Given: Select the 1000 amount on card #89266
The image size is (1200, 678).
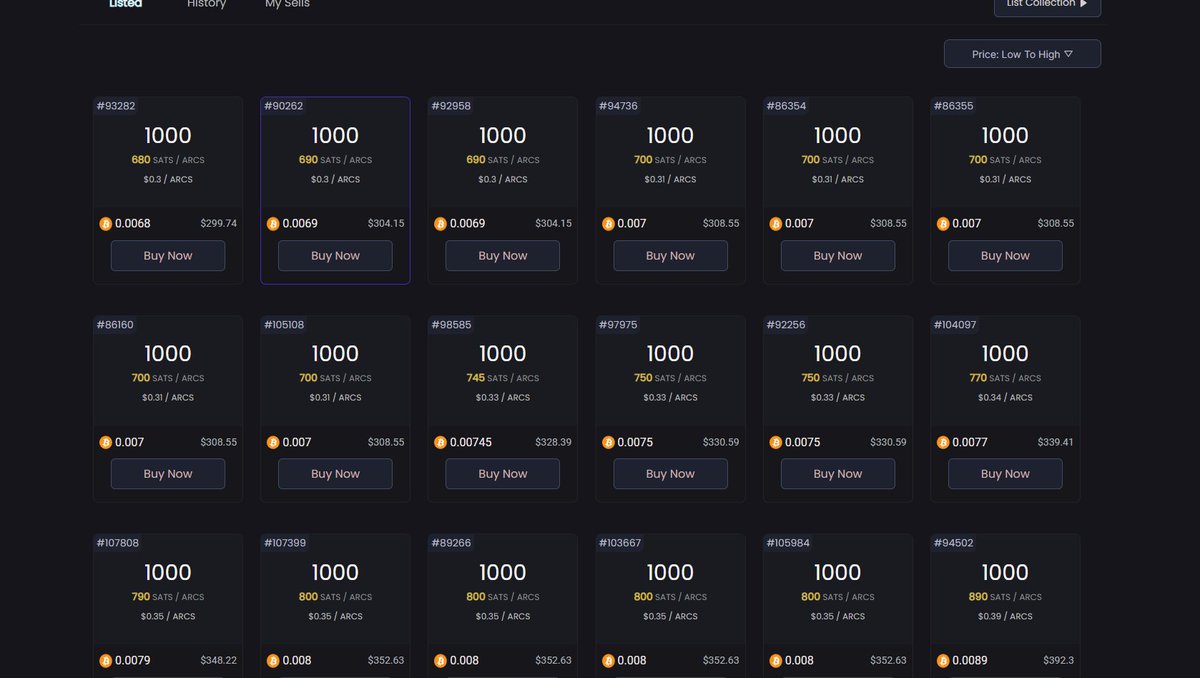Looking at the screenshot, I should click(503, 572).
